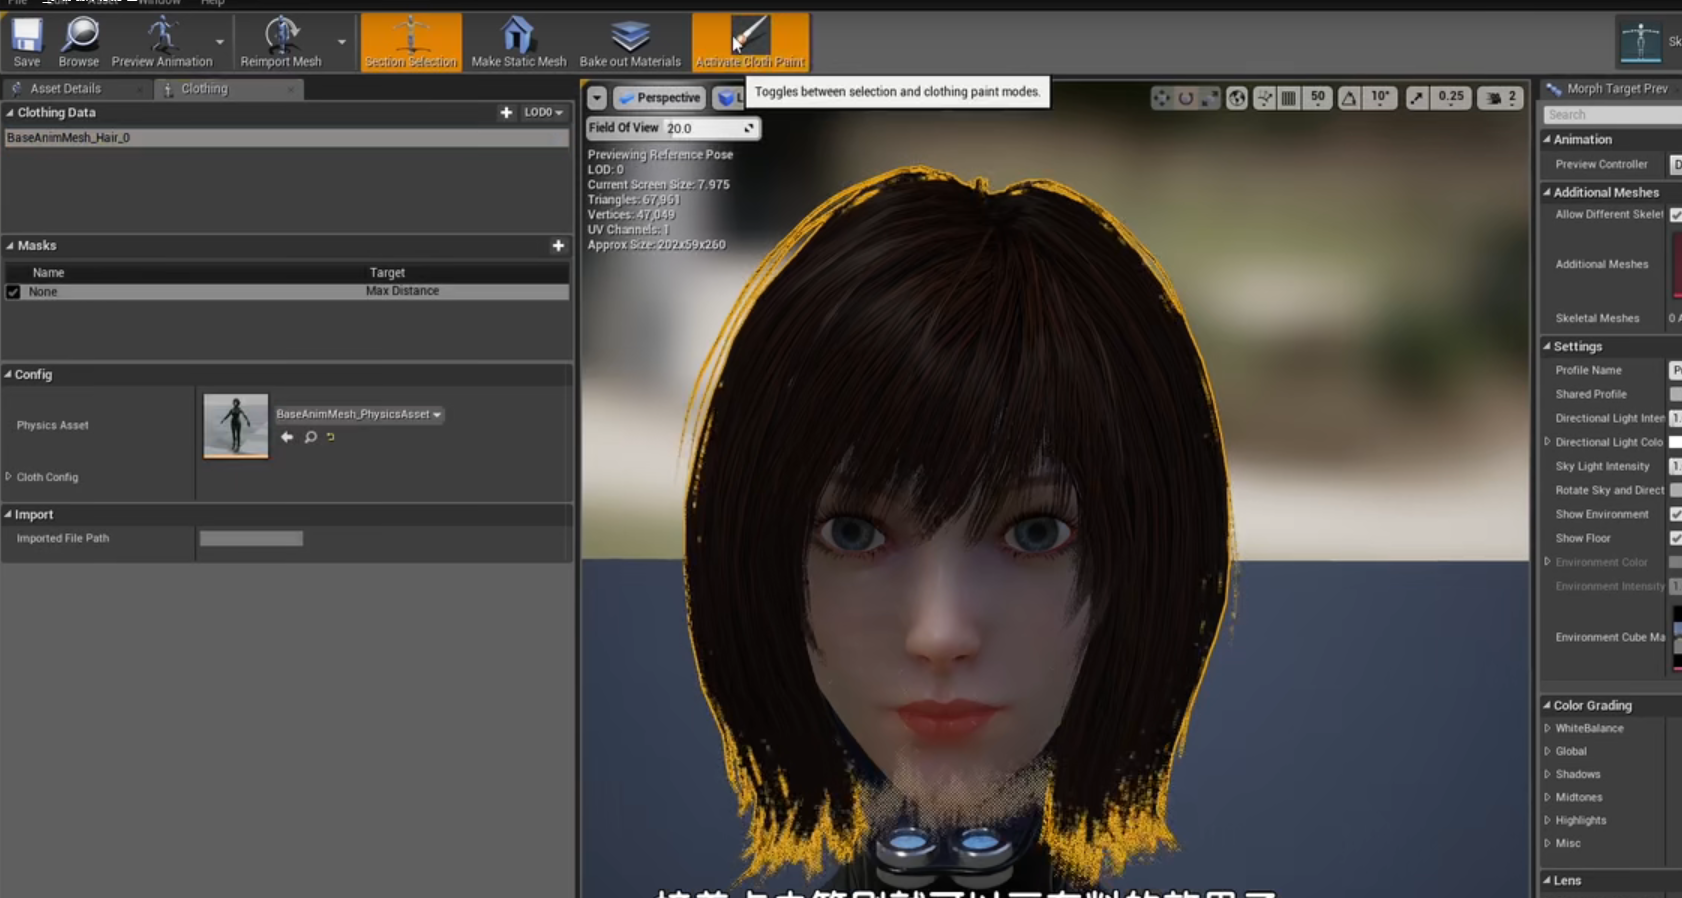Open Reimport Mesh dropdown arrow
Screen dimensions: 1682x898
(x=342, y=42)
